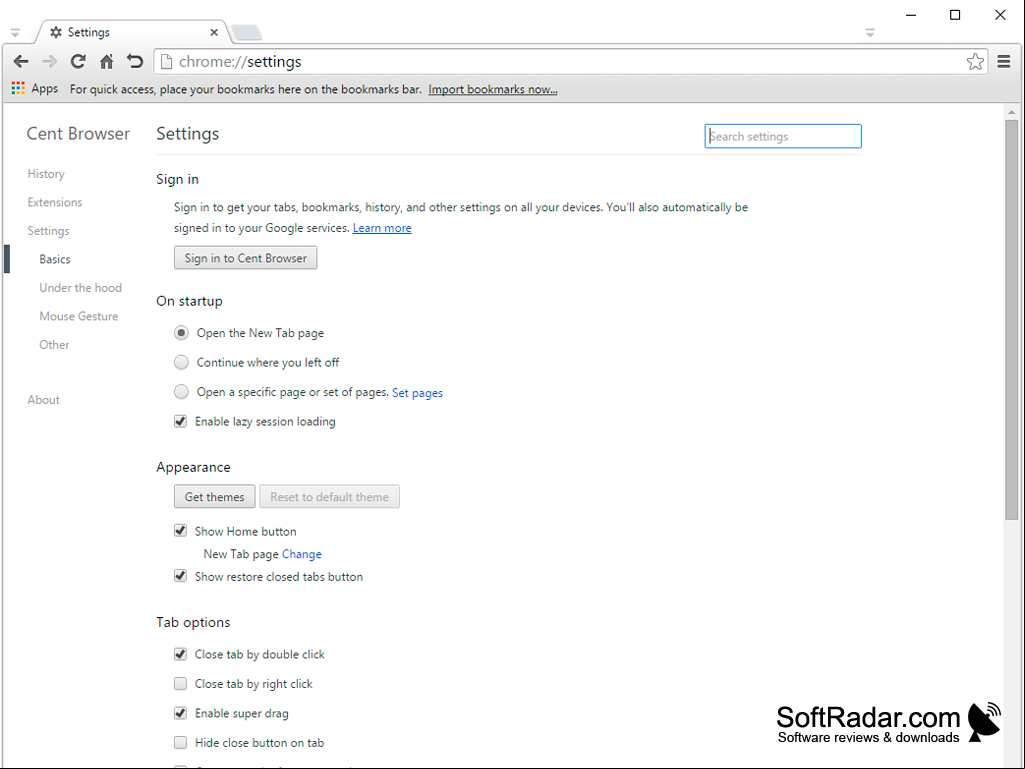Open Mouse Gesture settings
1025x769 pixels.
[x=78, y=316]
